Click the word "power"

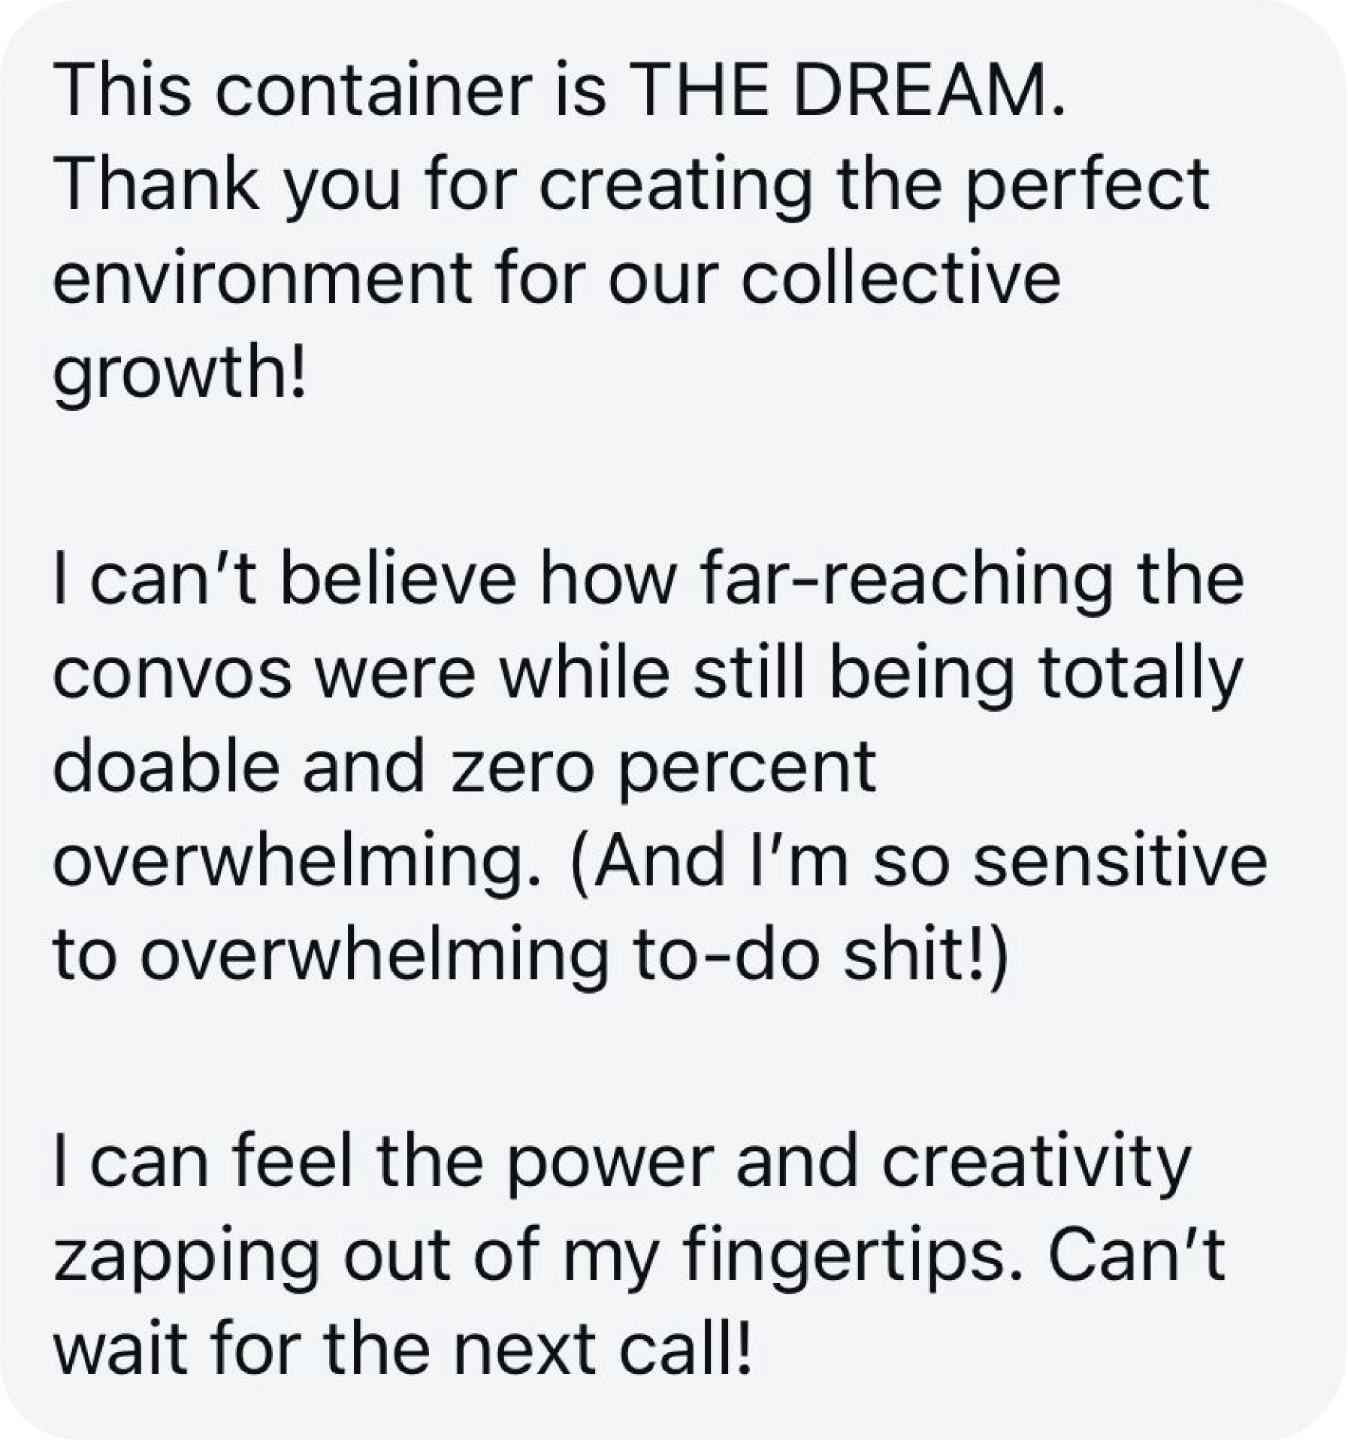[x=610, y=1161]
